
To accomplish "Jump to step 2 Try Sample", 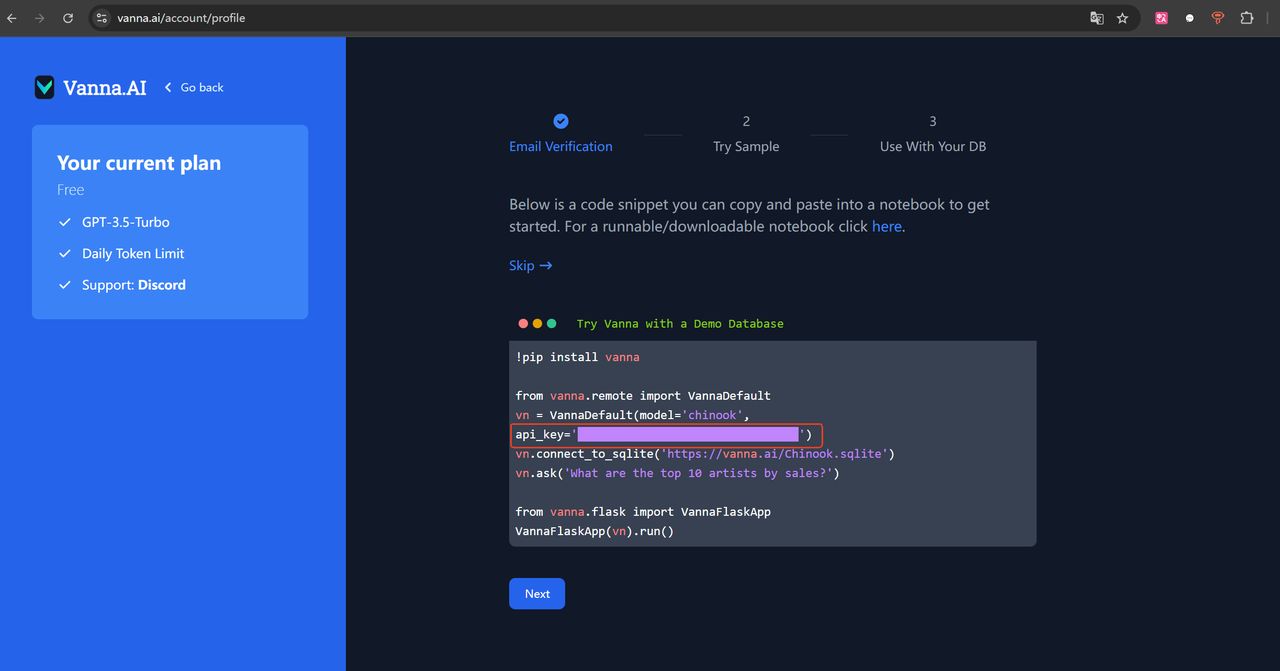I will click(x=746, y=146).
